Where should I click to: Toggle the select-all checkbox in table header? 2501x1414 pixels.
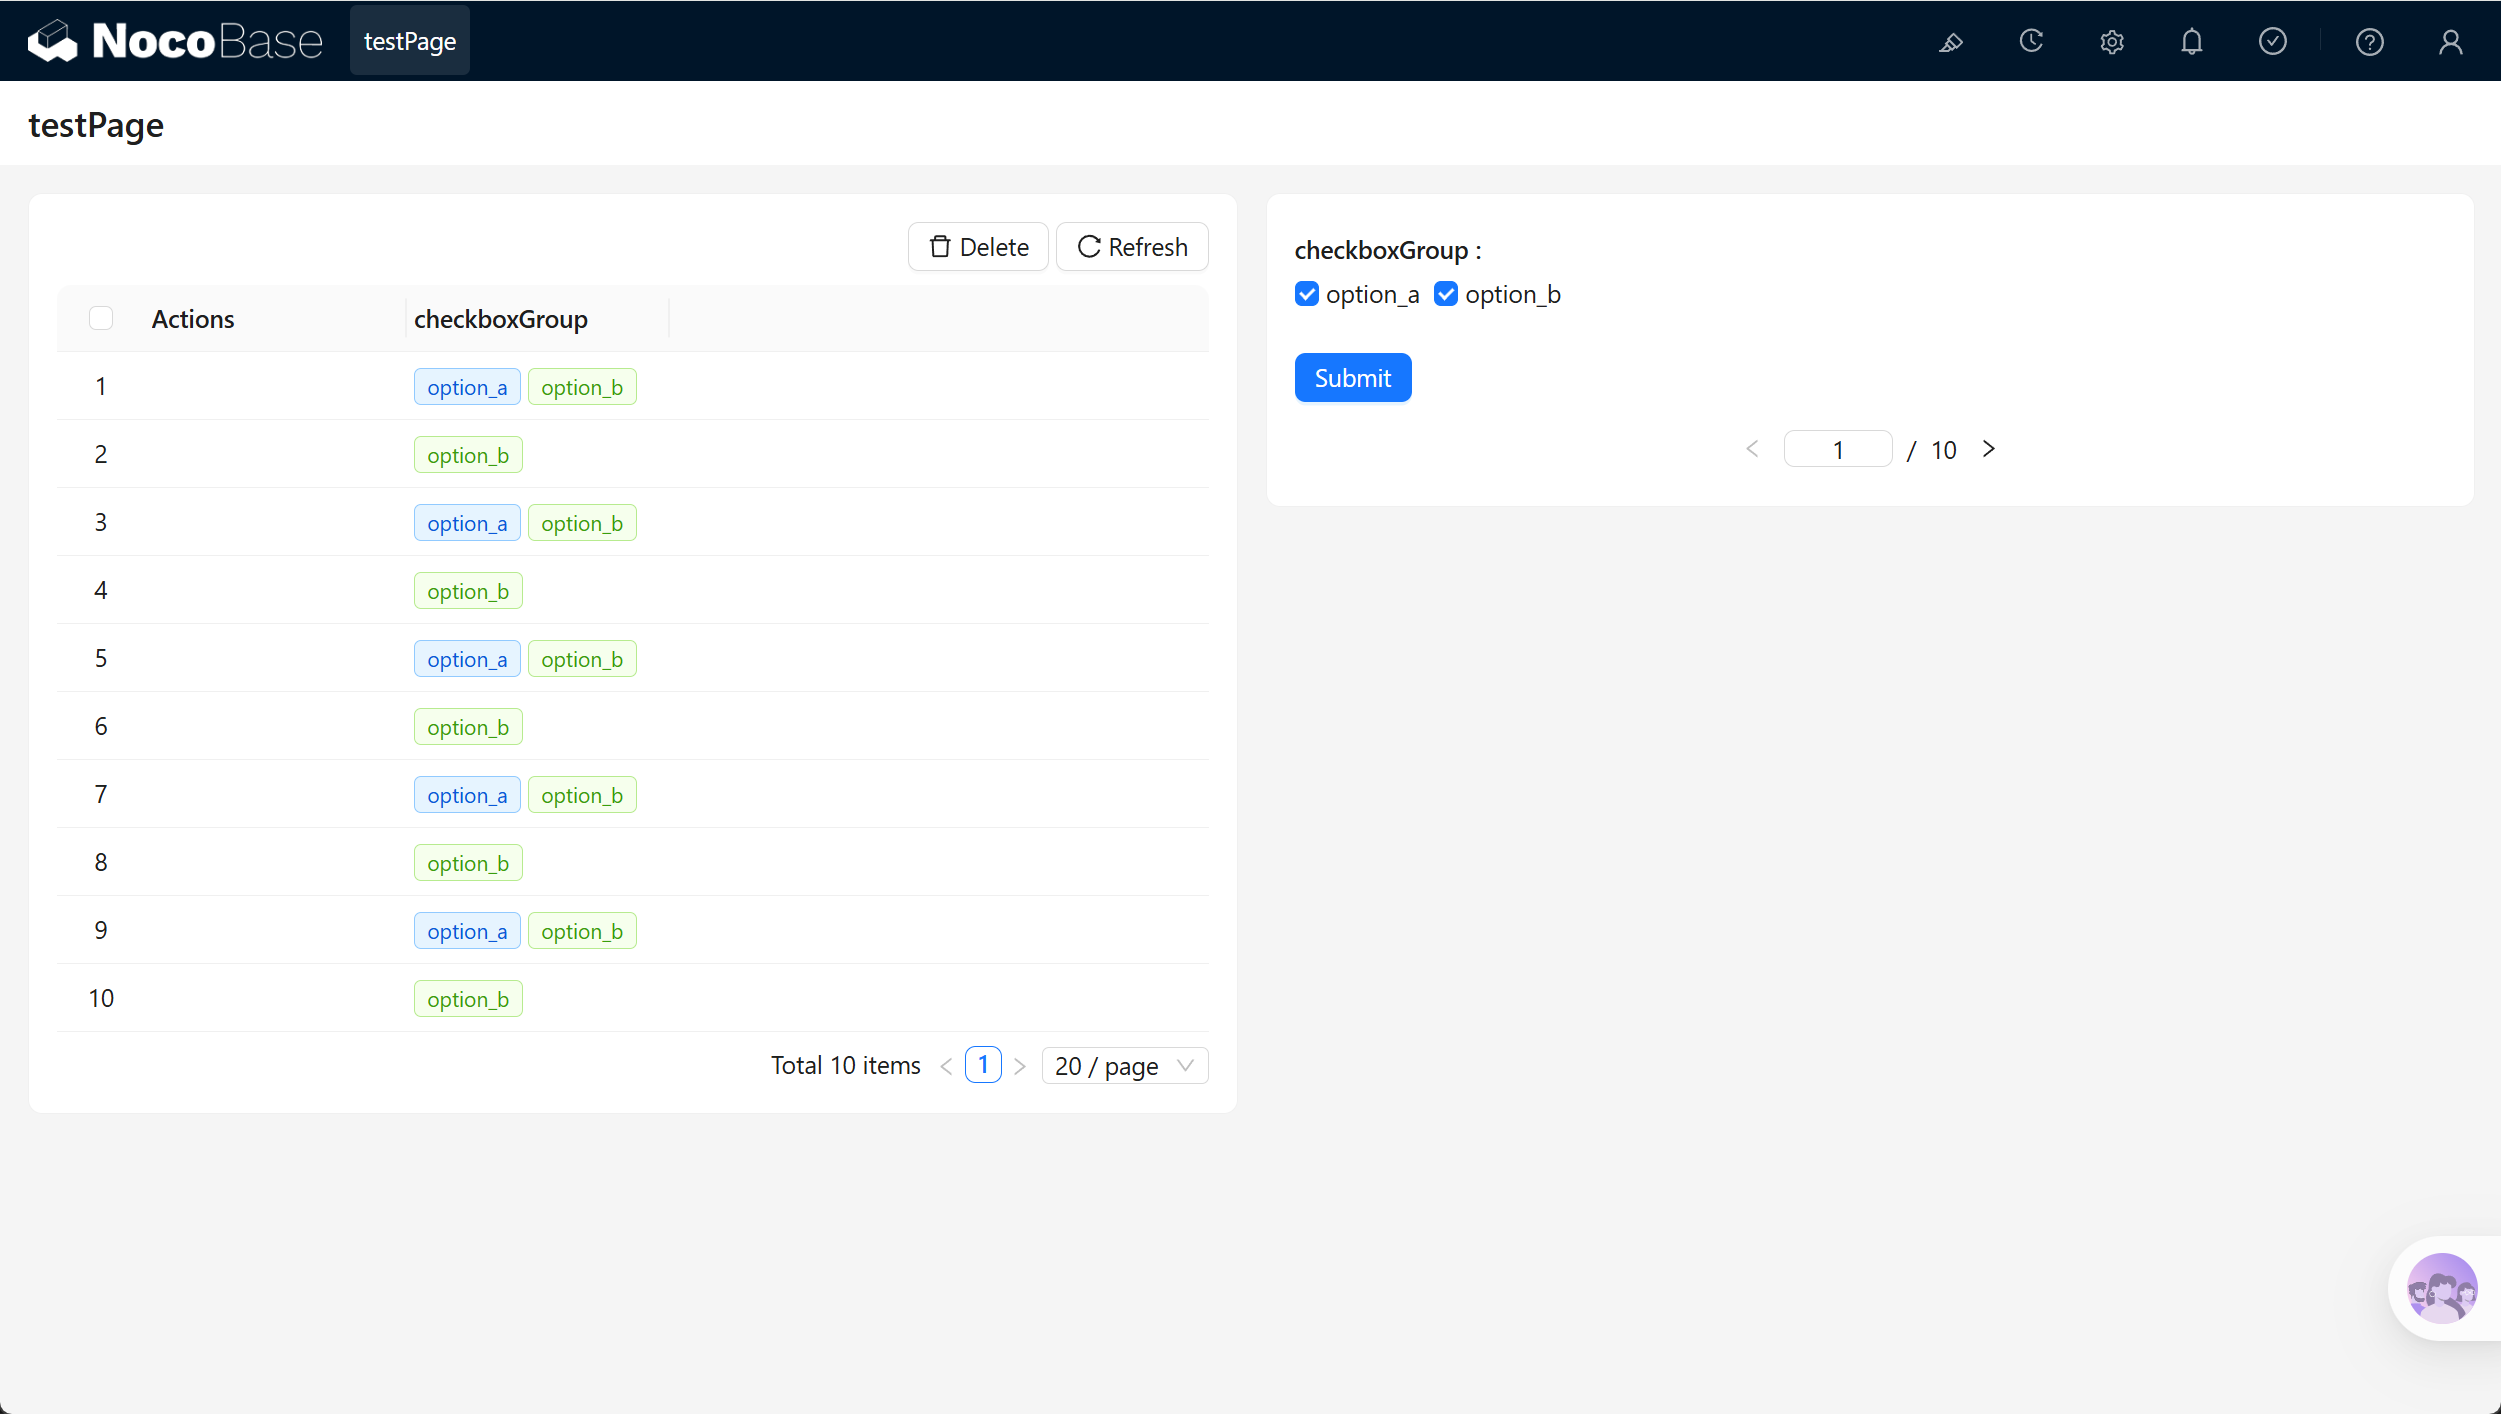(101, 318)
